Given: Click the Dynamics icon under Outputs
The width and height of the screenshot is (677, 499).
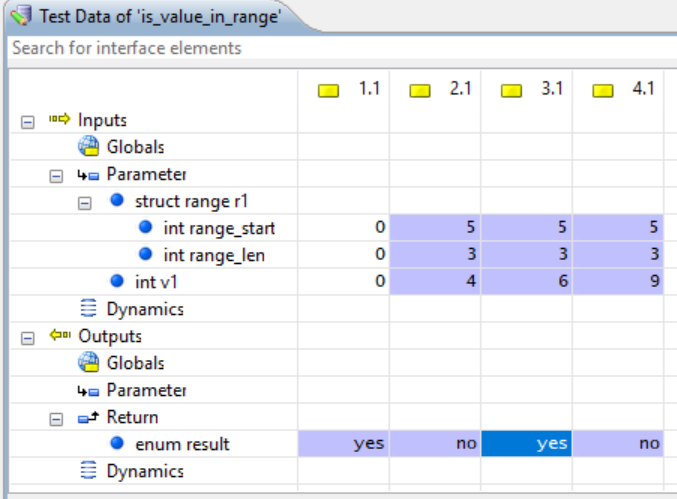Looking at the screenshot, I should (x=89, y=470).
